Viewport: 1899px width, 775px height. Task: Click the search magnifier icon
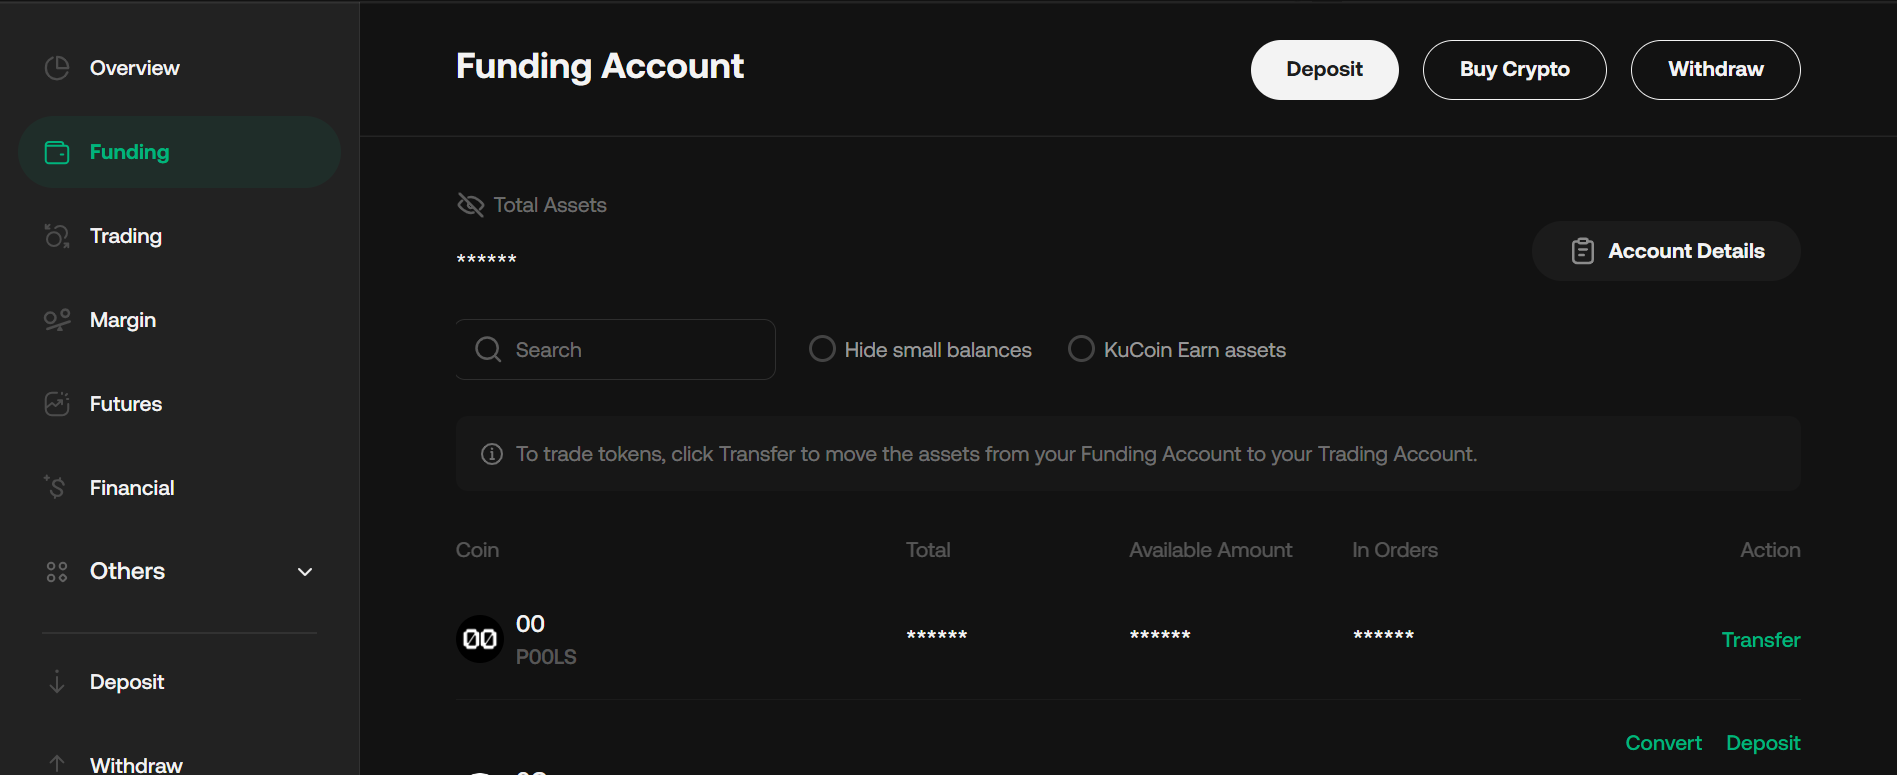pyautogui.click(x=488, y=349)
